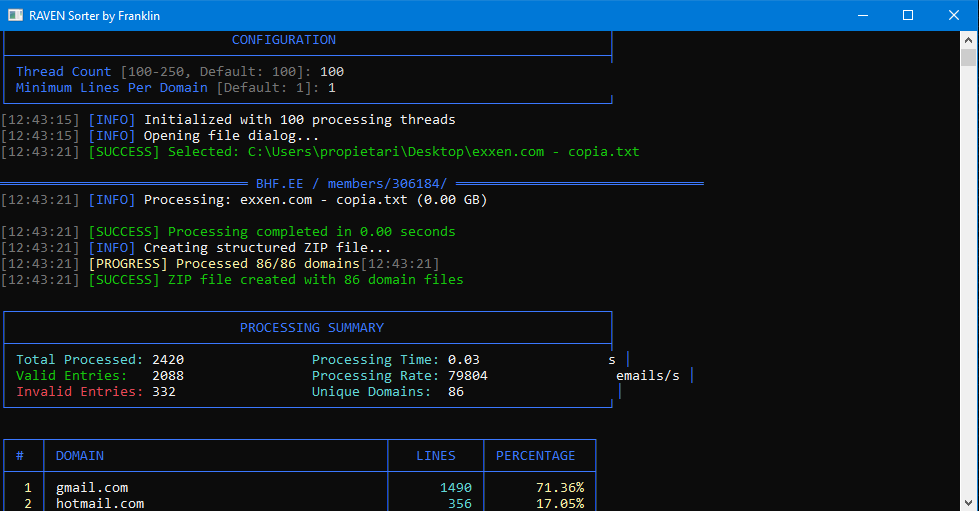Click the 'RAVEN Sorter by Franklin' window title
The width and height of the screenshot is (979, 511).
point(94,16)
